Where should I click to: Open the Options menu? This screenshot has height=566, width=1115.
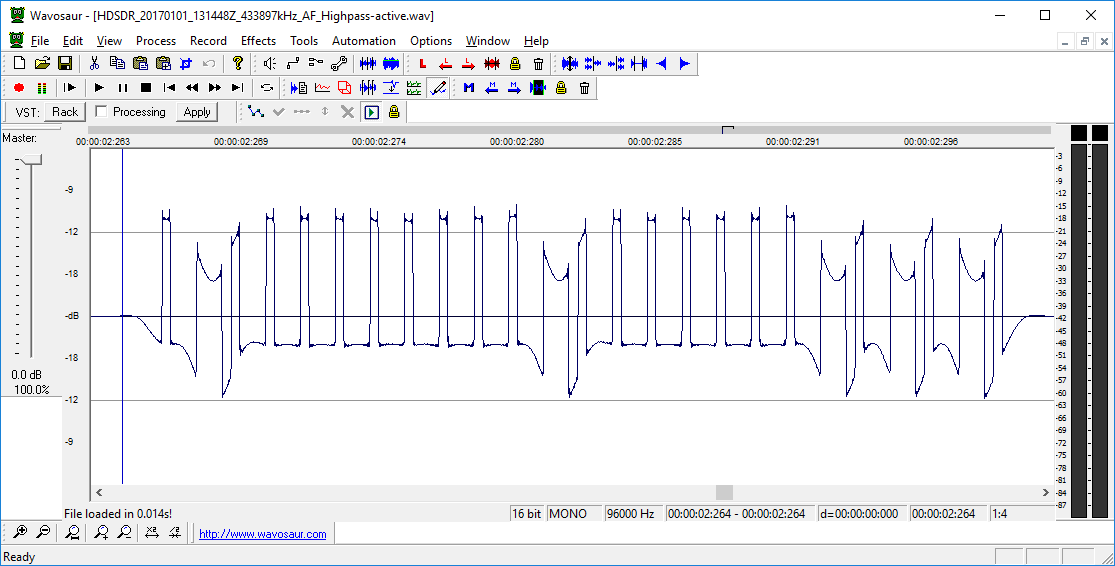(431, 41)
